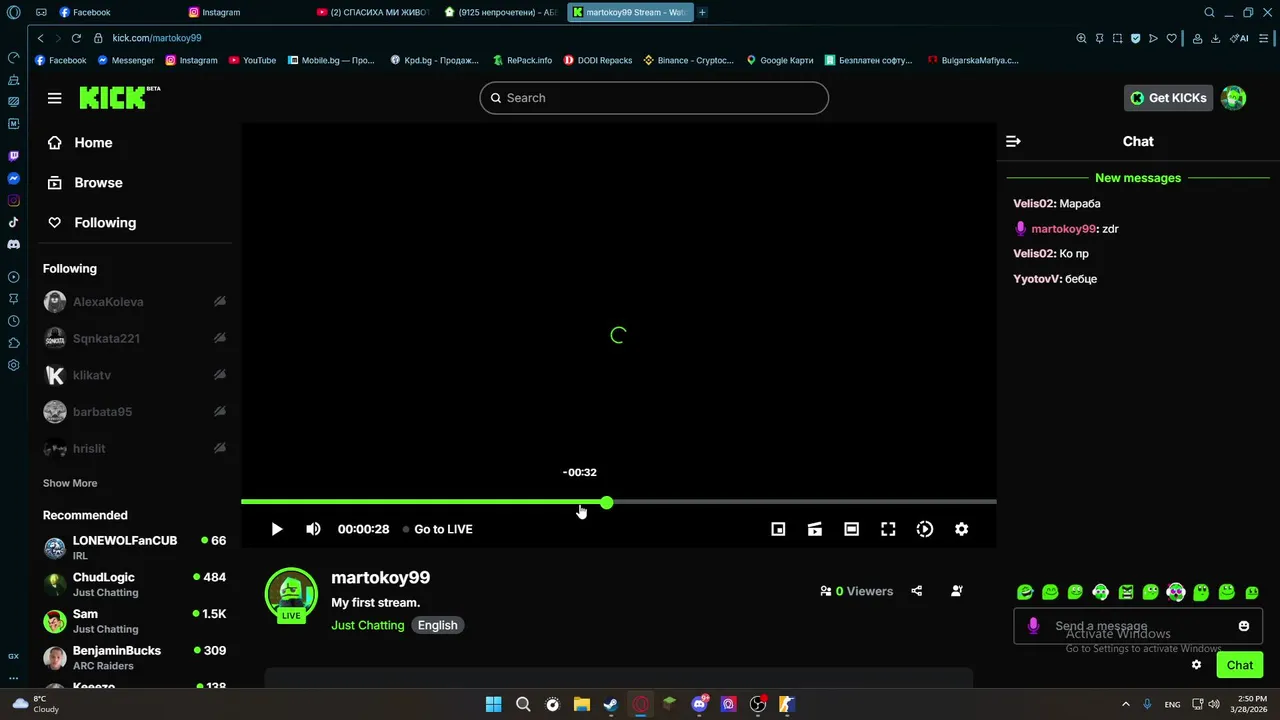Open the video player settings gear

tap(961, 529)
